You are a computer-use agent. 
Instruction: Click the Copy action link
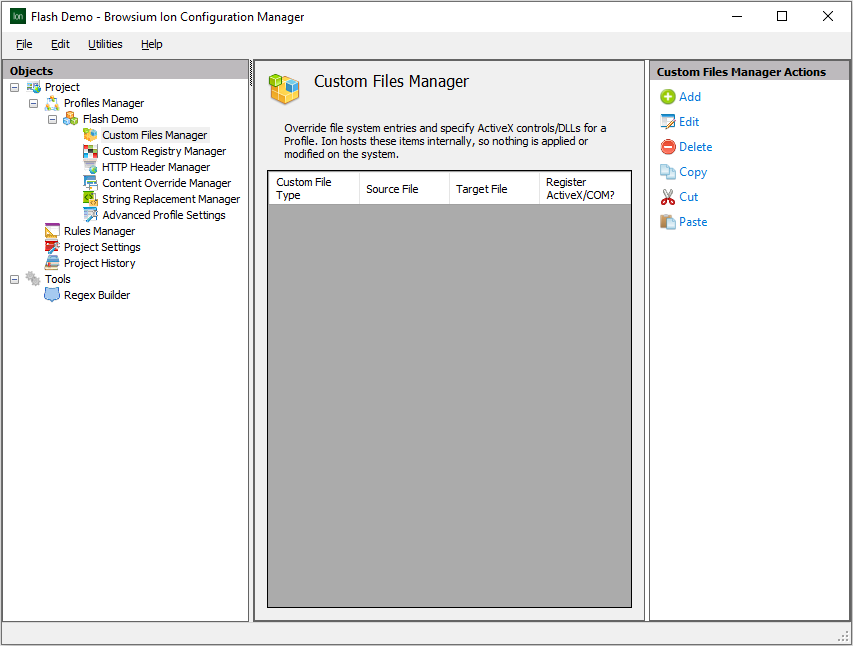pyautogui.click(x=693, y=172)
